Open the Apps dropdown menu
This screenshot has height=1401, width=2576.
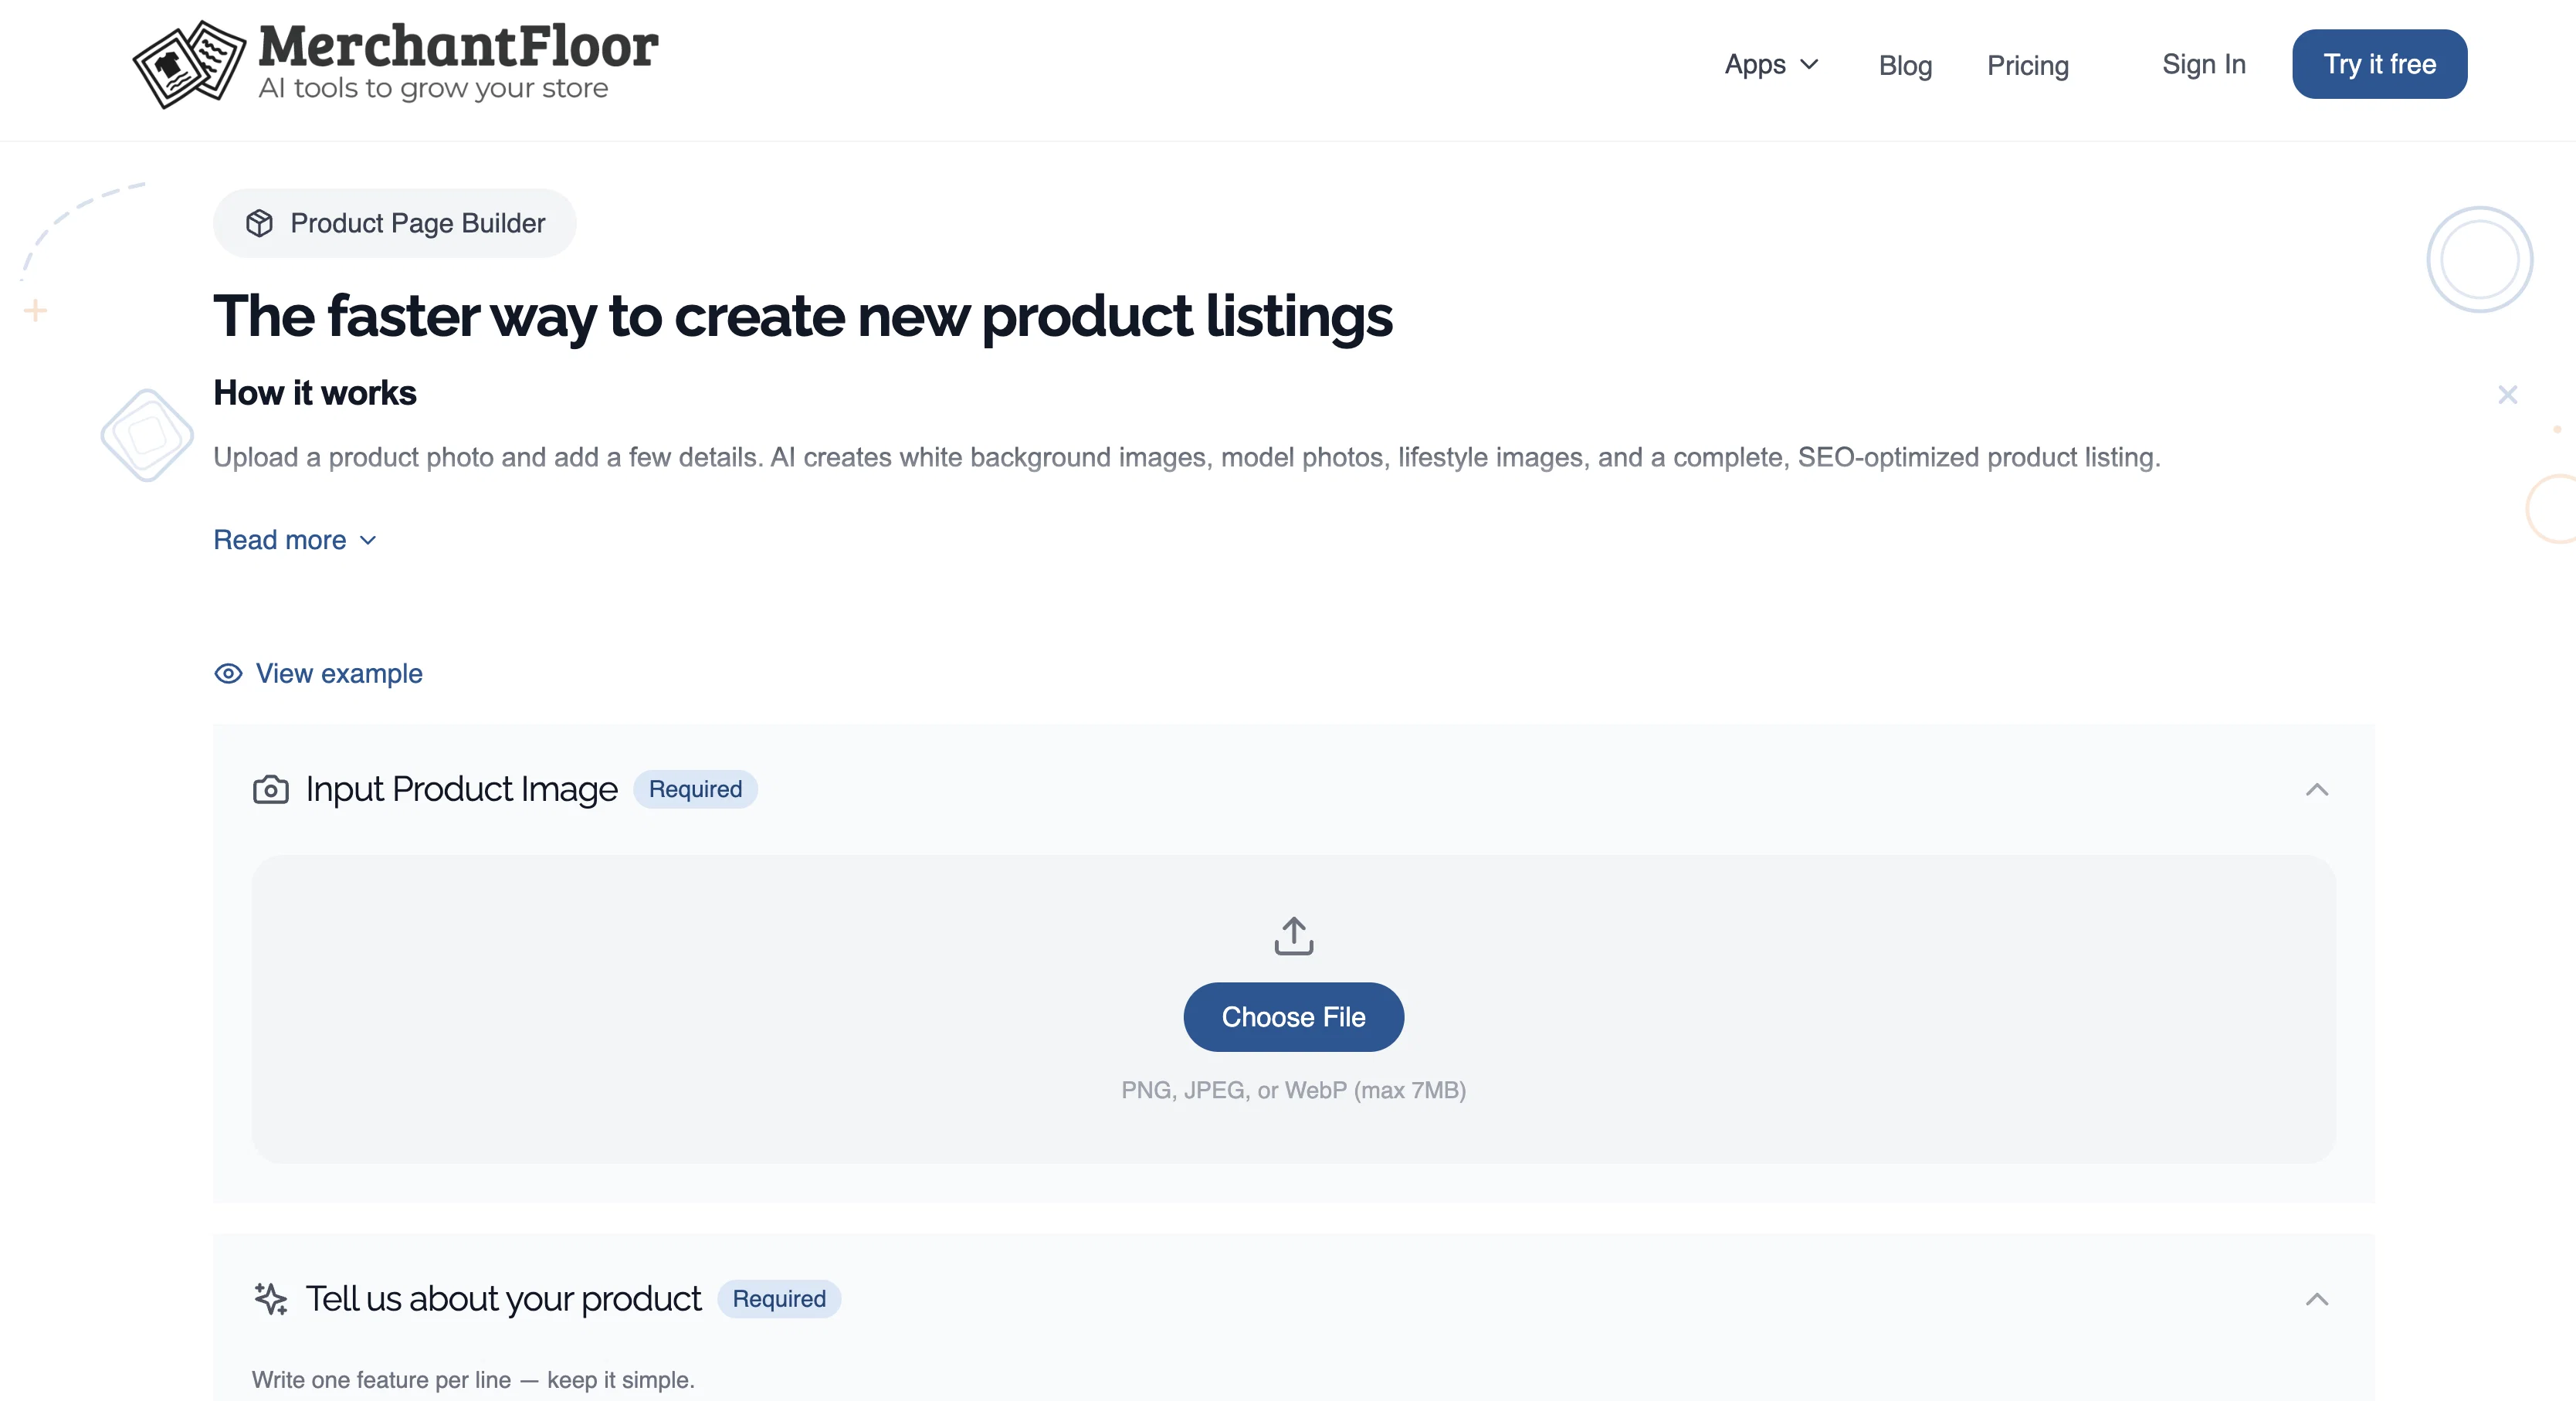1771,64
